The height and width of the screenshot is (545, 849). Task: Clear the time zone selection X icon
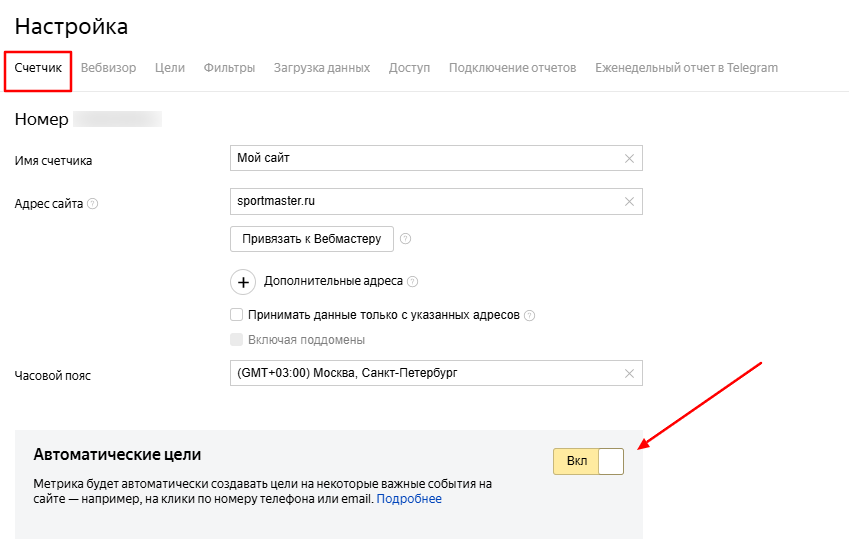click(629, 373)
